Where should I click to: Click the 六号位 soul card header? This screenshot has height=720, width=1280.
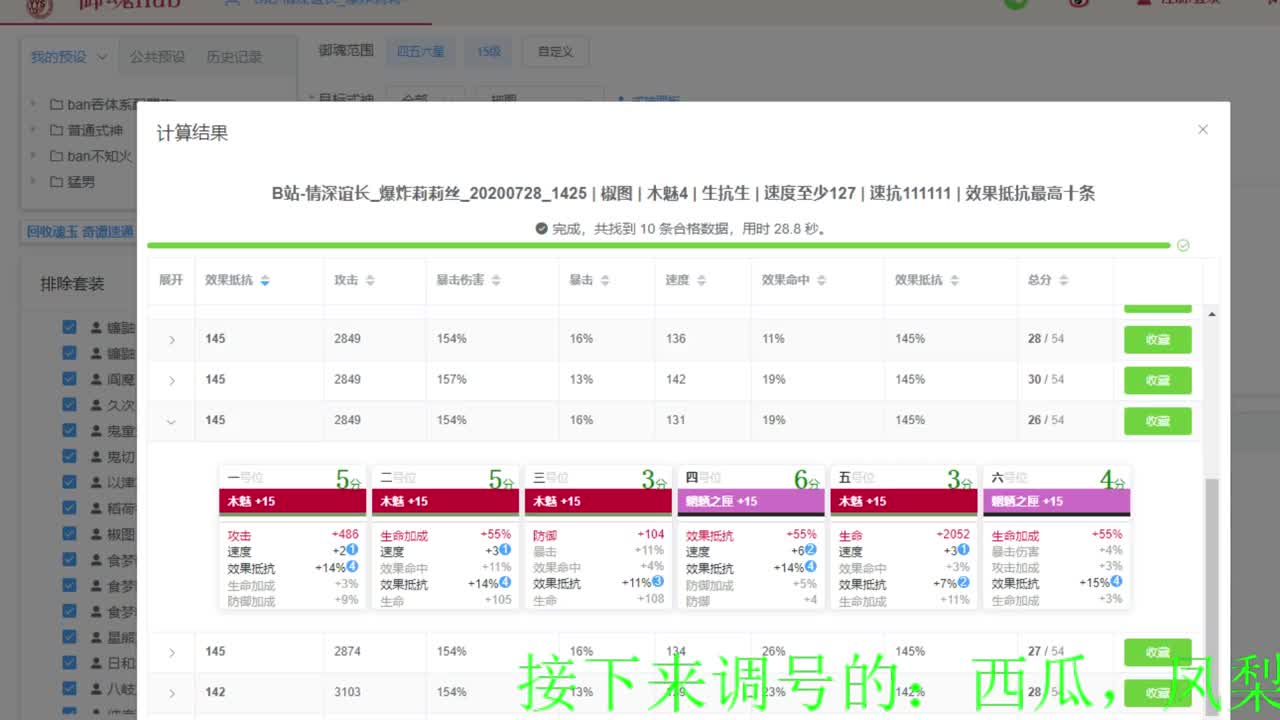[1057, 501]
